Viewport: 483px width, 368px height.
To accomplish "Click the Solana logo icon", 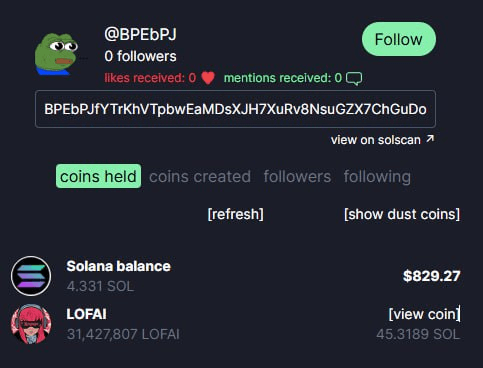I will 31,276.
